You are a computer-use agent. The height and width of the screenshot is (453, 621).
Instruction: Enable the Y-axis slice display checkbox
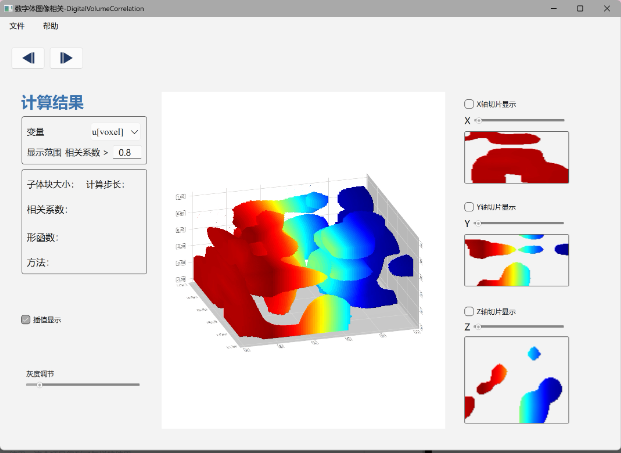(x=469, y=207)
